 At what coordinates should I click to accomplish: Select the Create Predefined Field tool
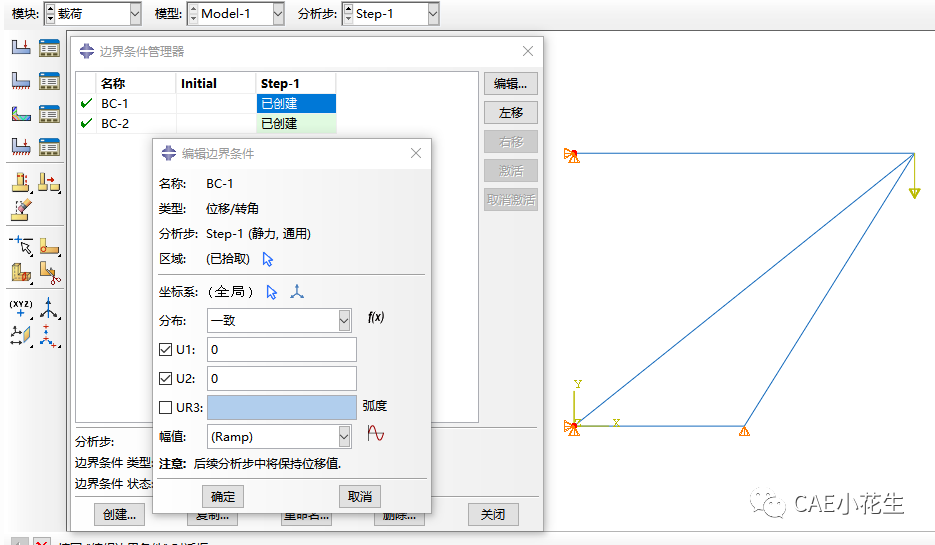(x=21, y=113)
